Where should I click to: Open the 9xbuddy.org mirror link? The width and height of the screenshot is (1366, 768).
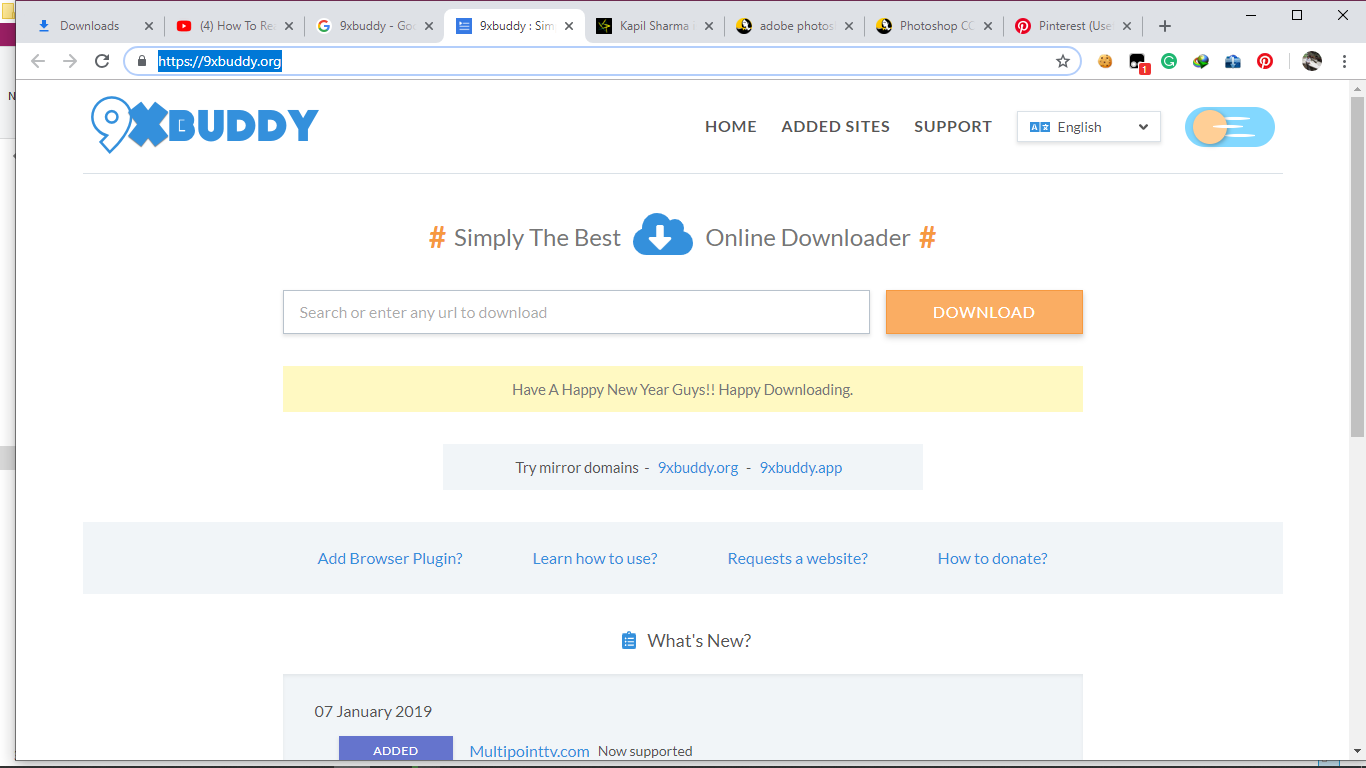[698, 467]
